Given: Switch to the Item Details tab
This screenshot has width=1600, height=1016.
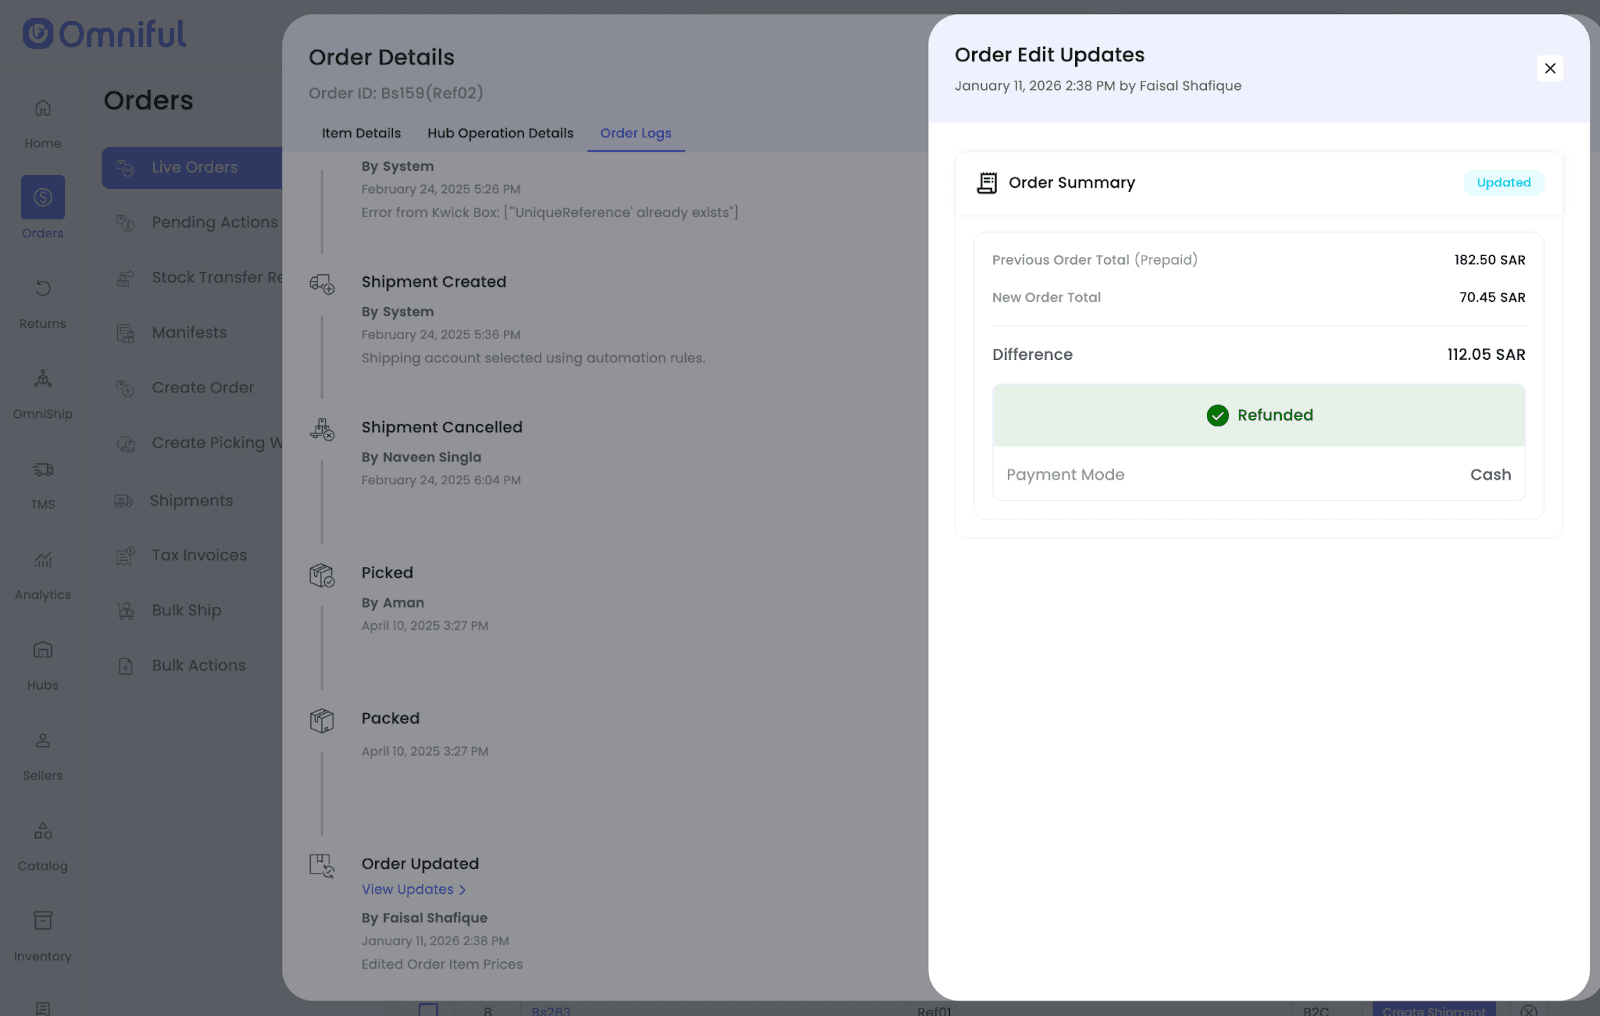Looking at the screenshot, I should pos(361,133).
